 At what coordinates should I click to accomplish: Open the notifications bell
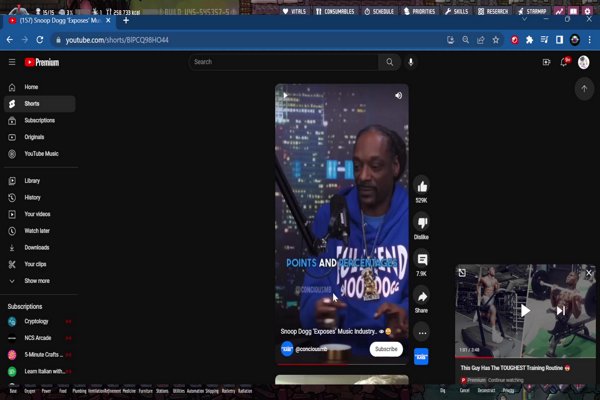564,62
